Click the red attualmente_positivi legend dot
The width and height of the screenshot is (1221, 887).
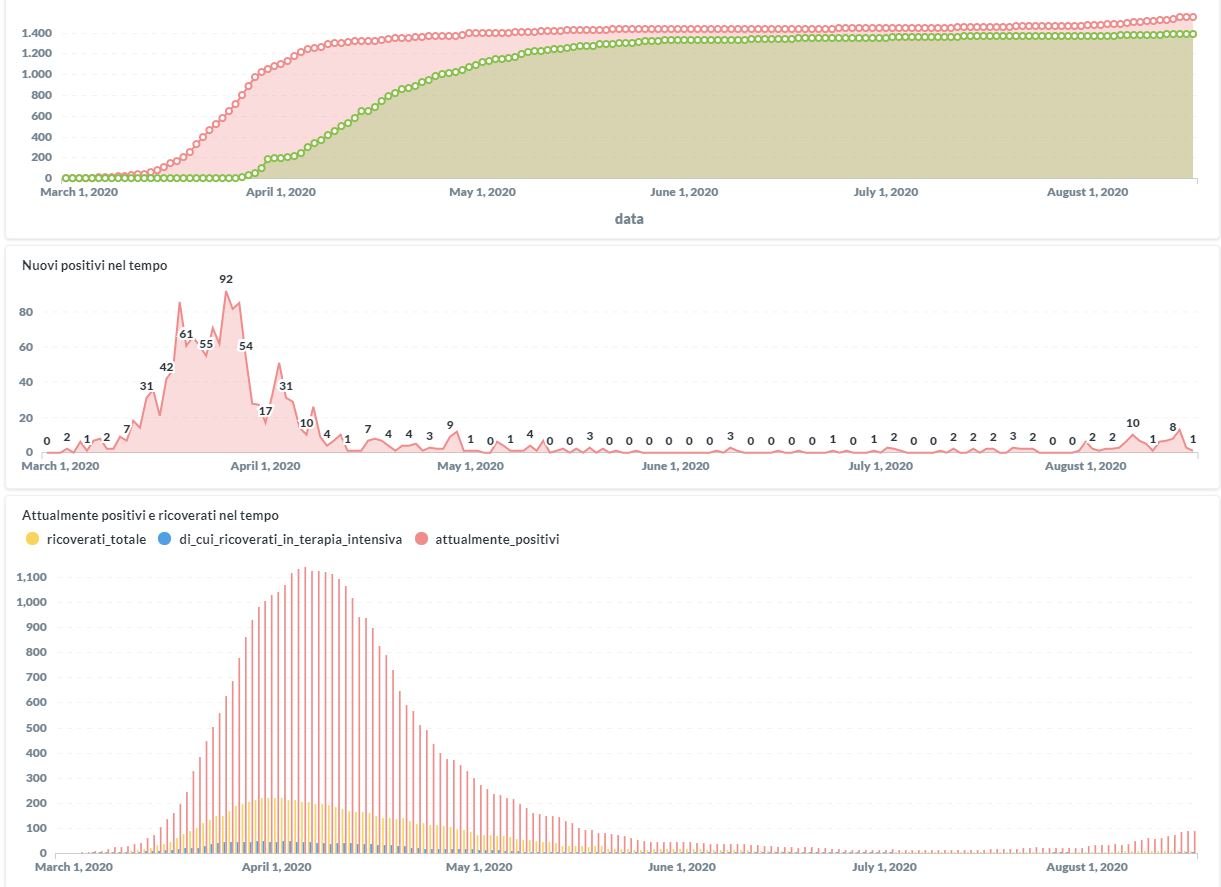pyautogui.click(x=421, y=539)
